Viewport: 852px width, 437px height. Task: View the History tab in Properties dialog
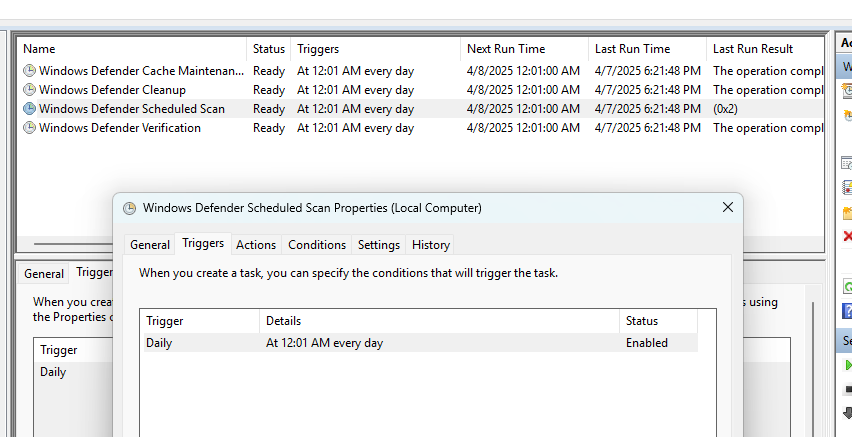(430, 245)
